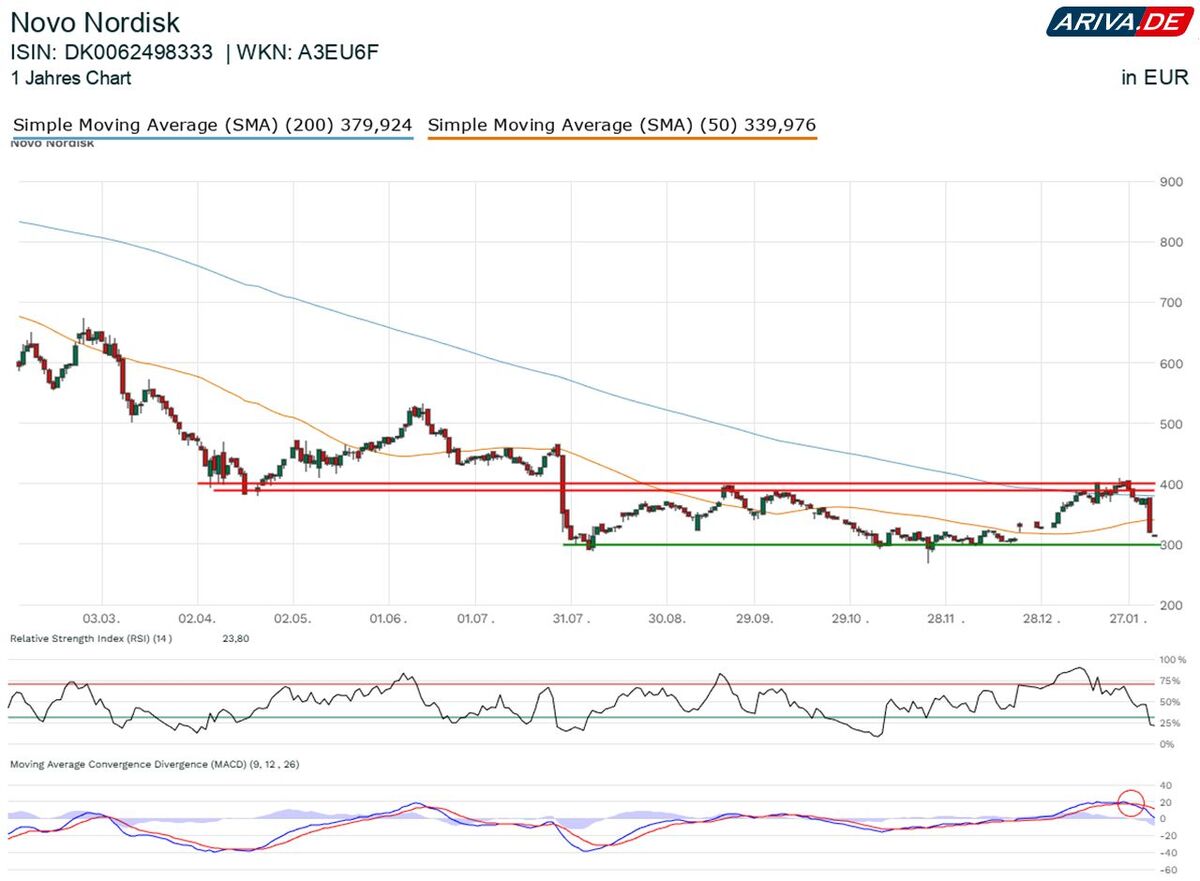The height and width of the screenshot is (881, 1200).
Task: Click the 30.08. date axis label
Action: [x=666, y=620]
